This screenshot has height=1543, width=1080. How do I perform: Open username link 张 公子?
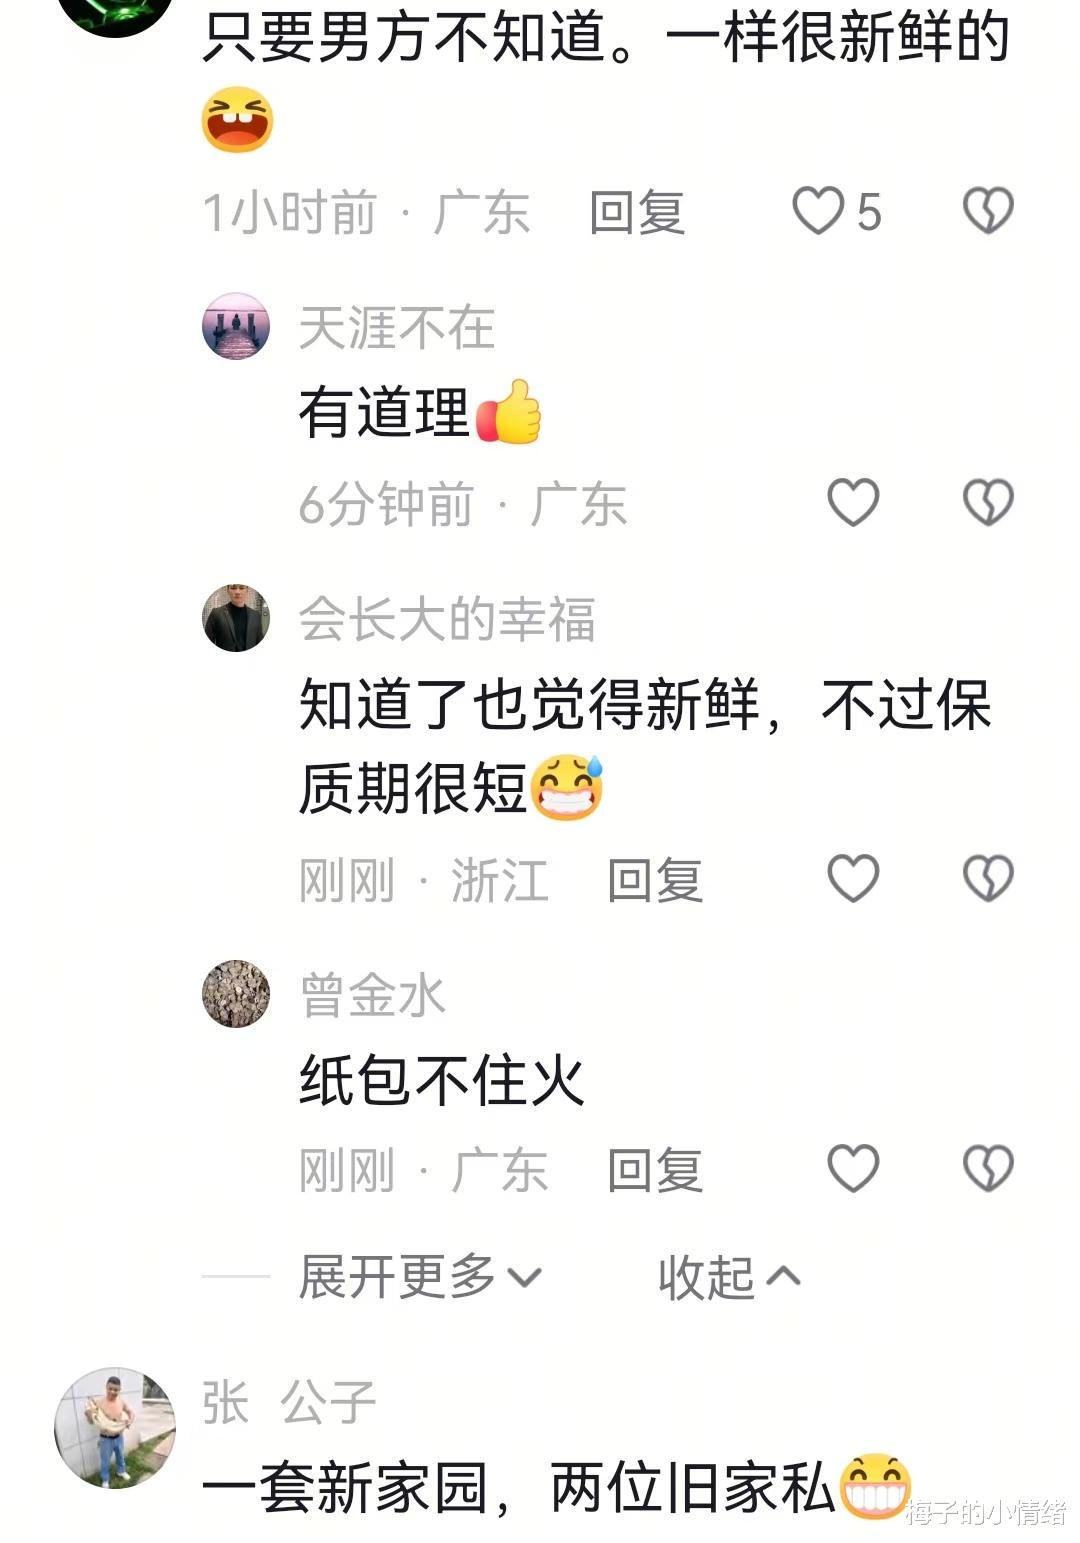click(289, 1402)
